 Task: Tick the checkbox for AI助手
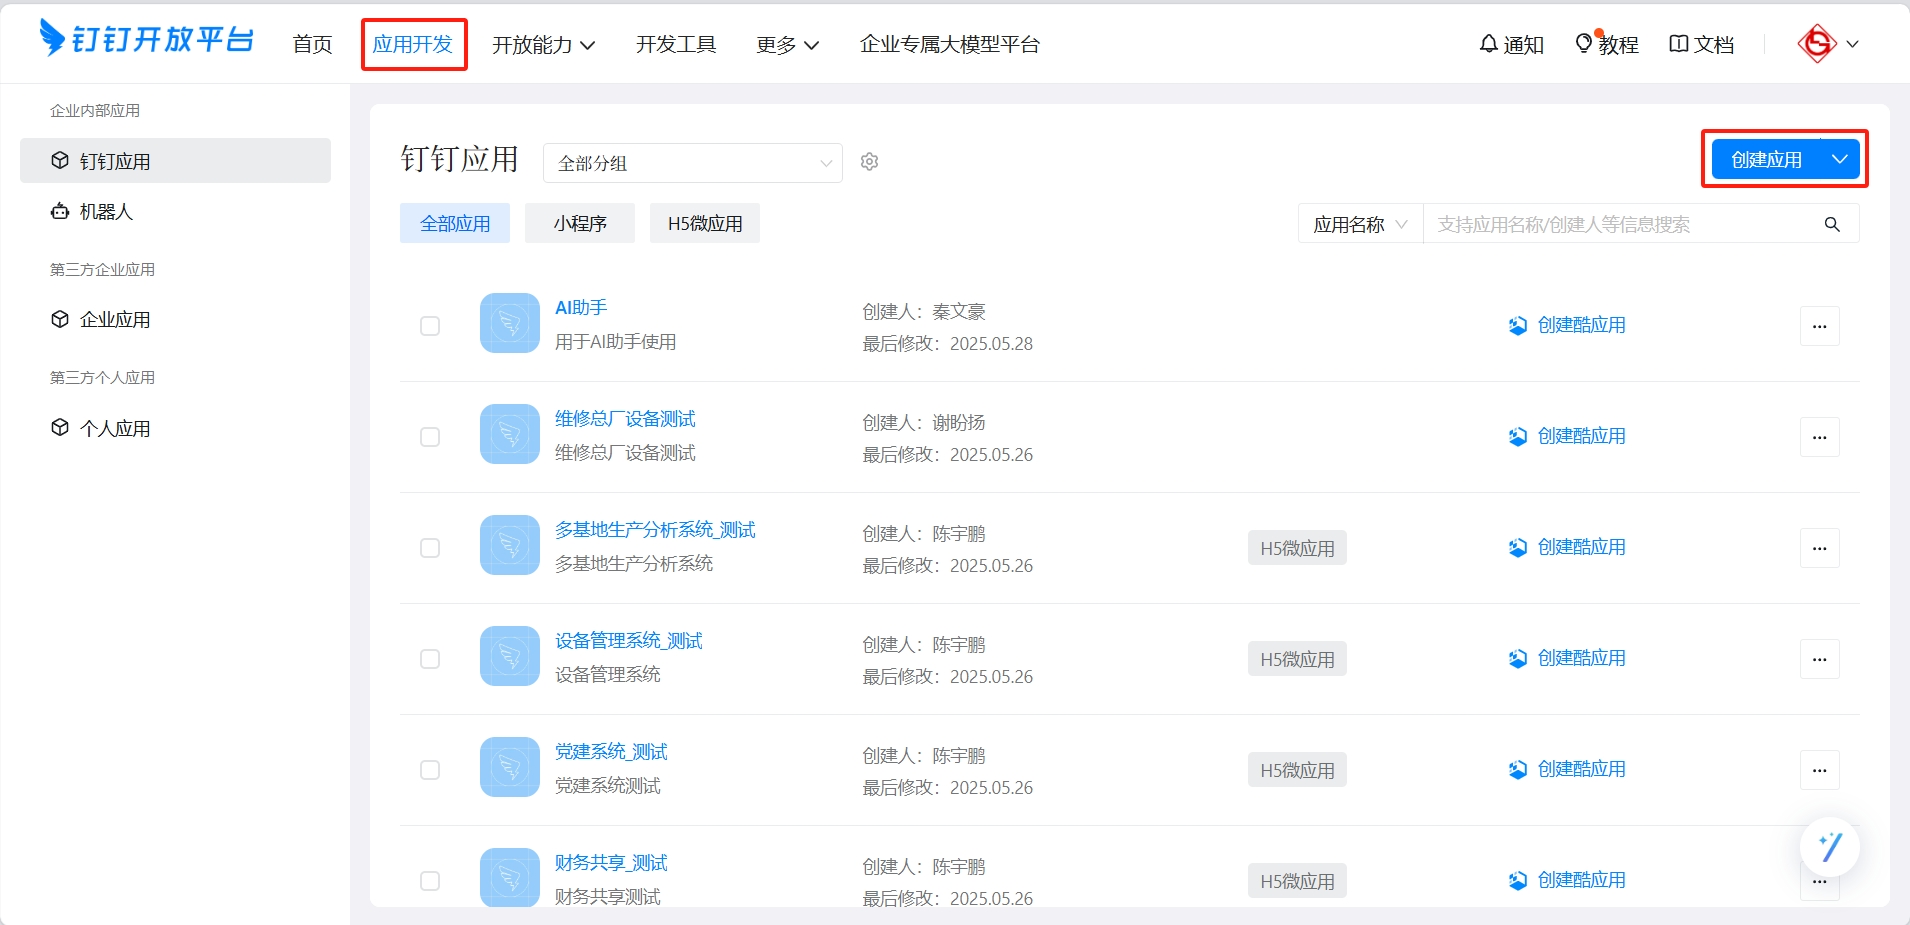(x=430, y=326)
